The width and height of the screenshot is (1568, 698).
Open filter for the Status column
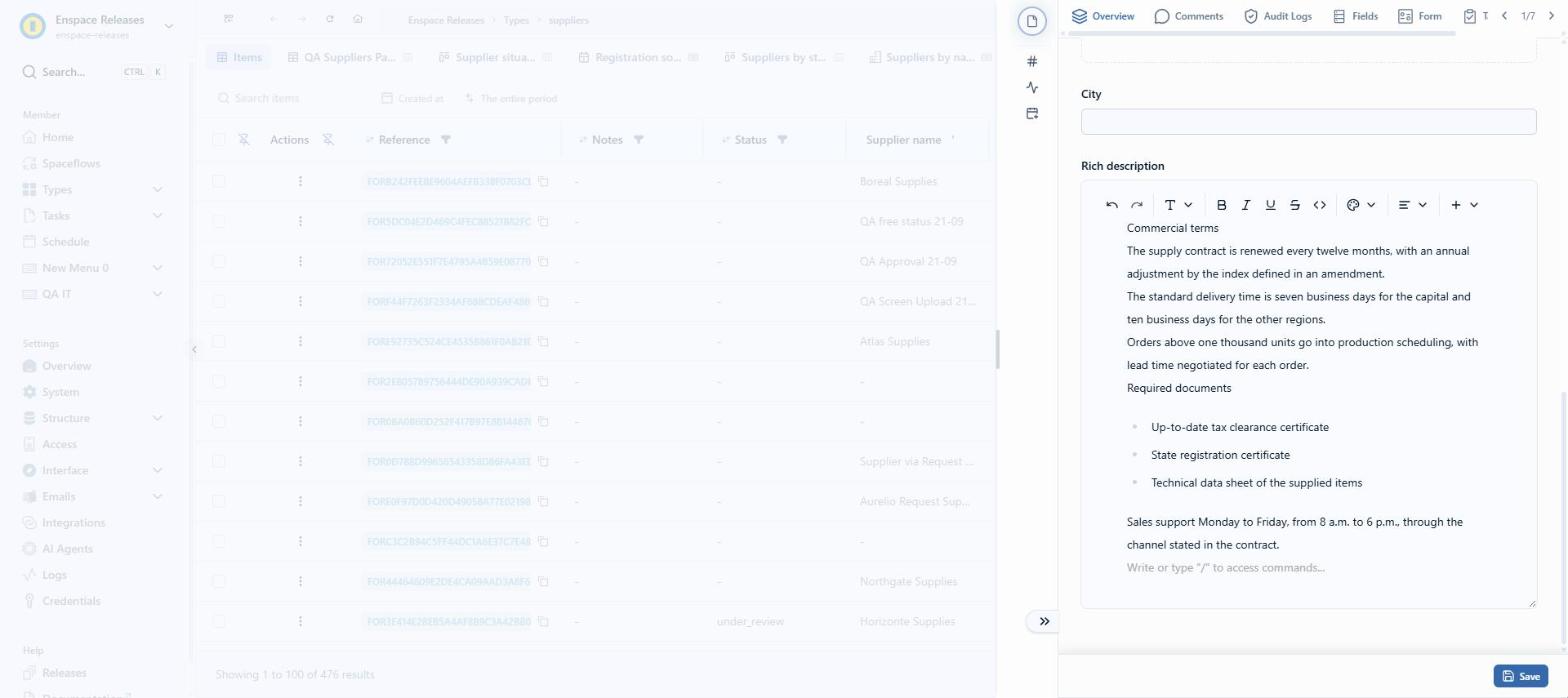coord(783,140)
